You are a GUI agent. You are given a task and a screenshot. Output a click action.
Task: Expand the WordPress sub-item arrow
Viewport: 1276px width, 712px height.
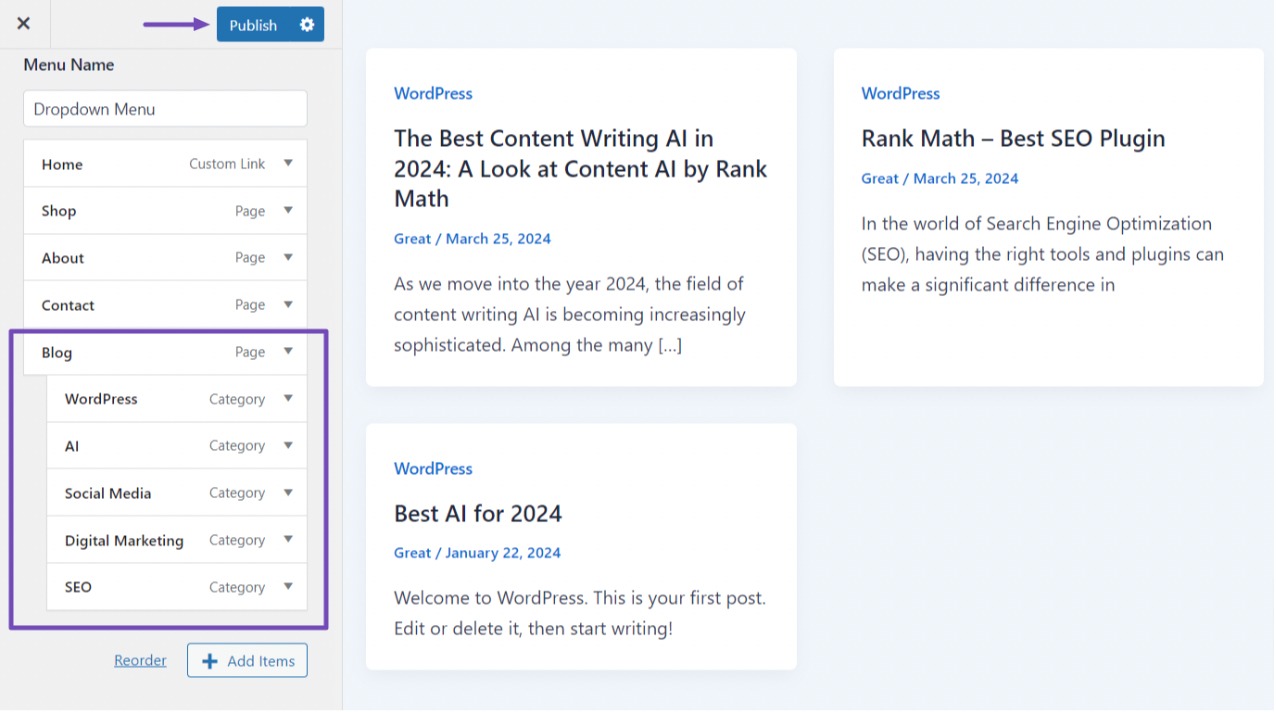288,398
